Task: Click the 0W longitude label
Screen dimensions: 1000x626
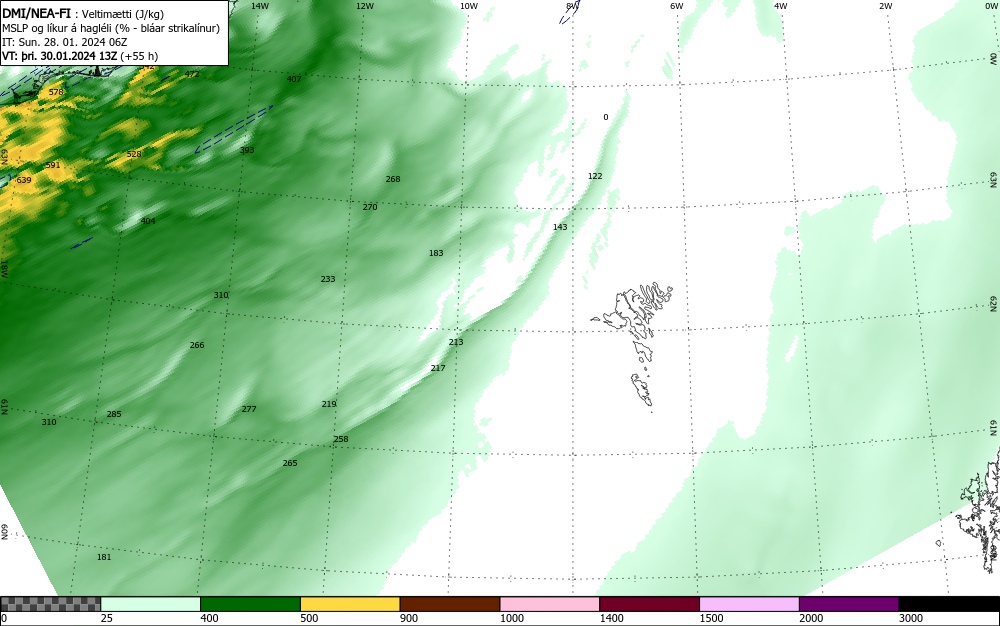Action: [x=990, y=6]
